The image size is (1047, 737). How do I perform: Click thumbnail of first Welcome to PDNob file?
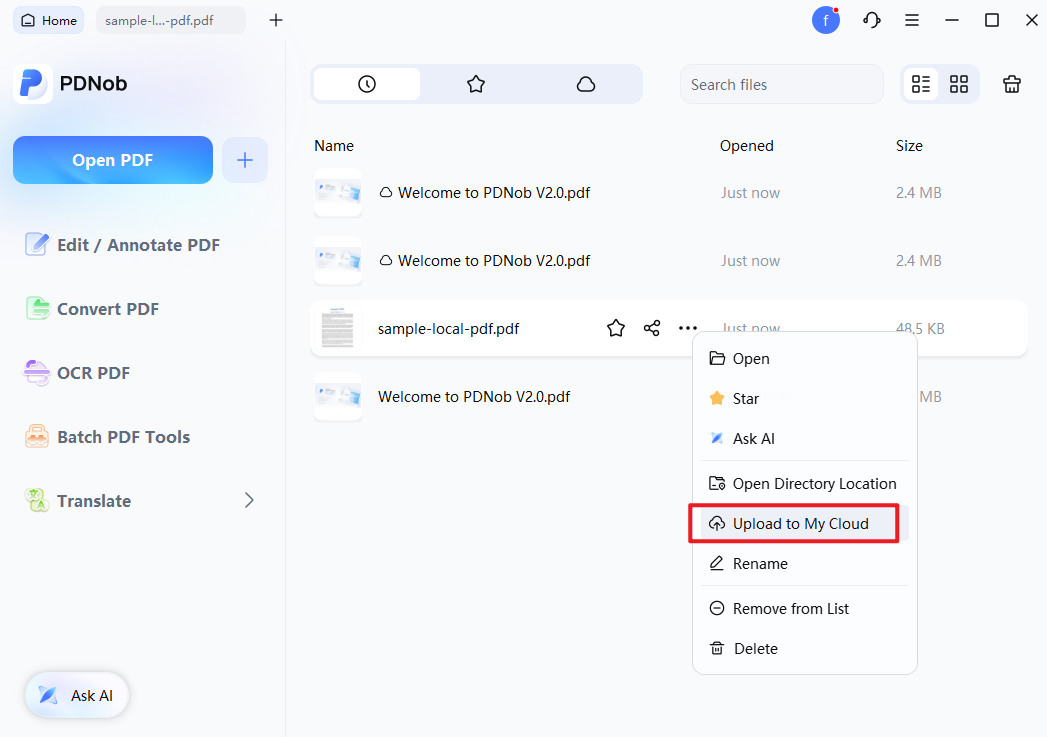click(x=338, y=192)
